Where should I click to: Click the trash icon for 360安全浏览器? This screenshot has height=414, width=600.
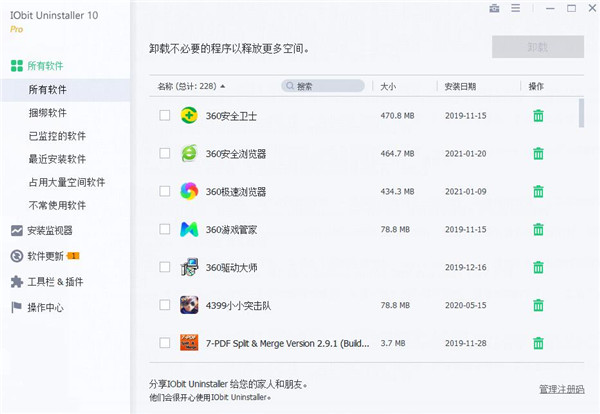[x=538, y=153]
